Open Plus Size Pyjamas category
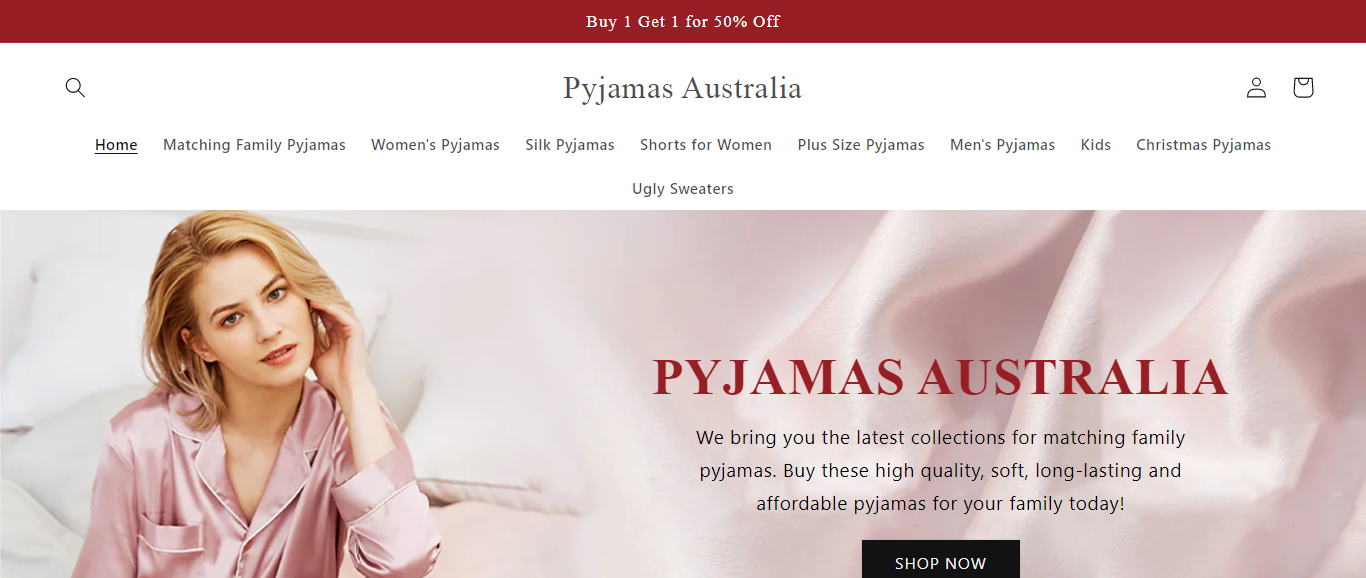Viewport: 1366px width, 578px height. 861,145
